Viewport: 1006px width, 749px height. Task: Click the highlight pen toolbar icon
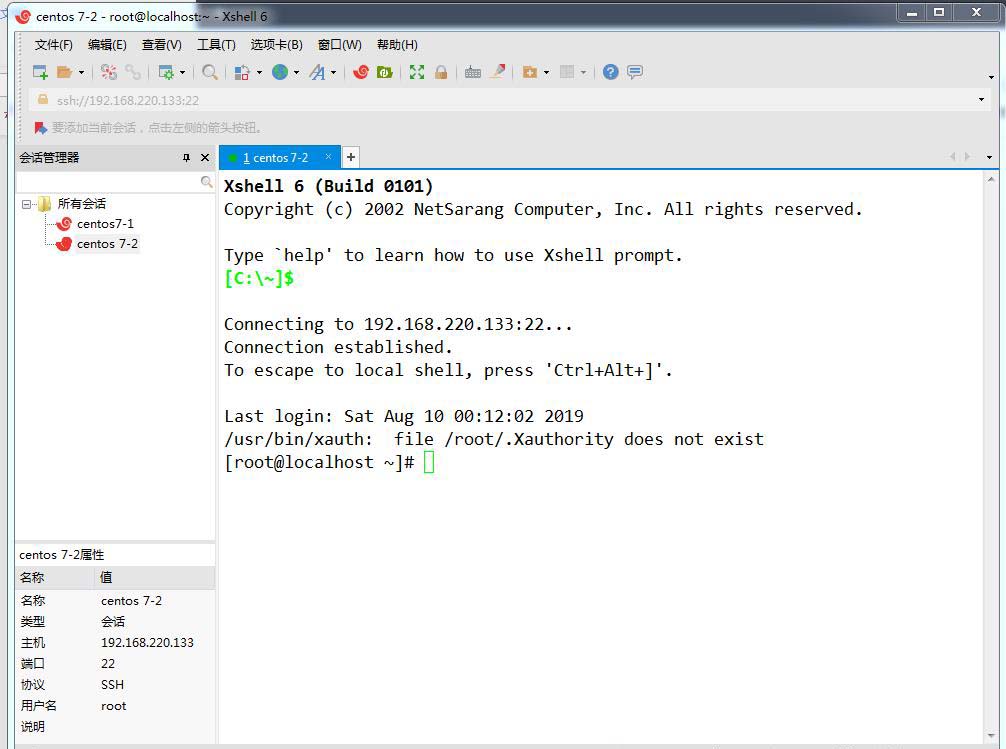pos(497,72)
